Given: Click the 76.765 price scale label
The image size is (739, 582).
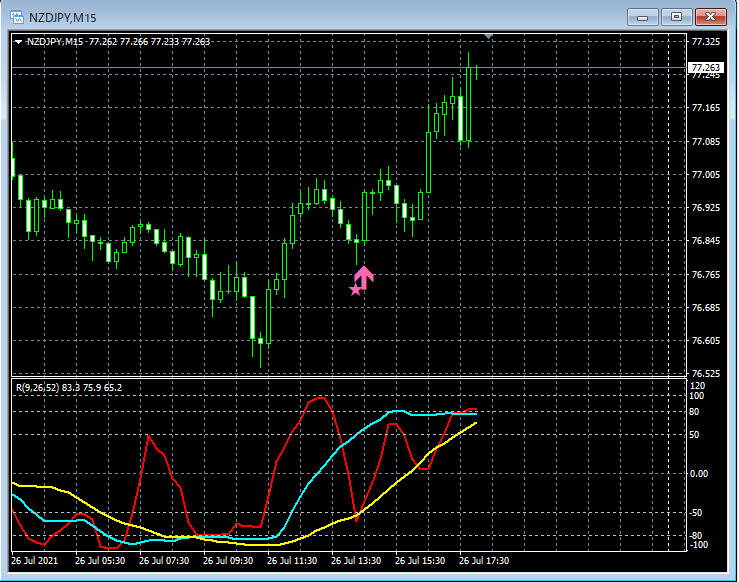Looking at the screenshot, I should (x=706, y=274).
